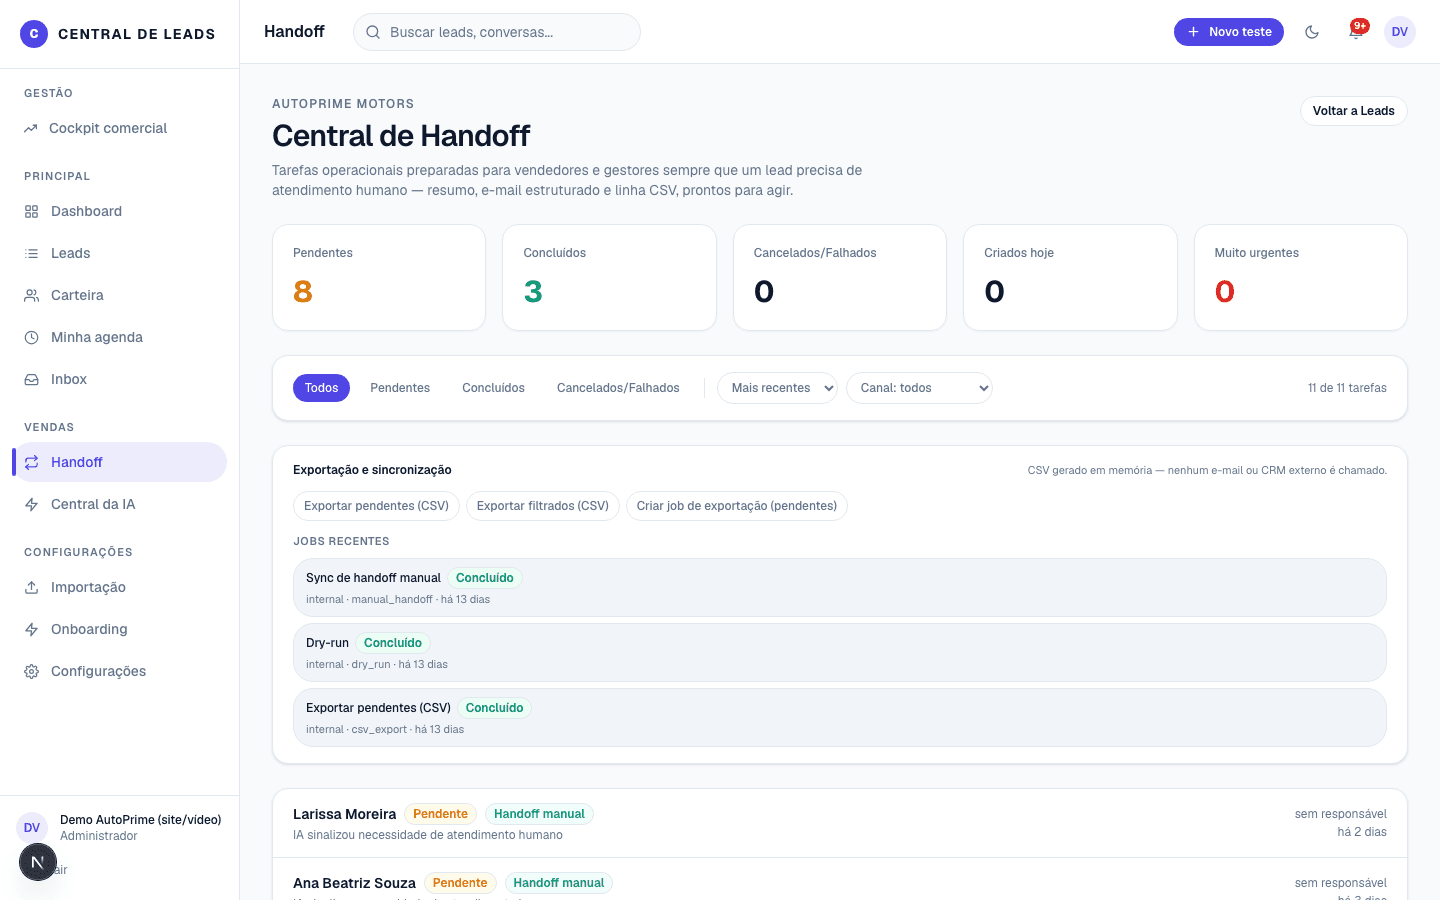Open the Dashboard grid icon
The height and width of the screenshot is (900, 1440).
[x=32, y=212]
